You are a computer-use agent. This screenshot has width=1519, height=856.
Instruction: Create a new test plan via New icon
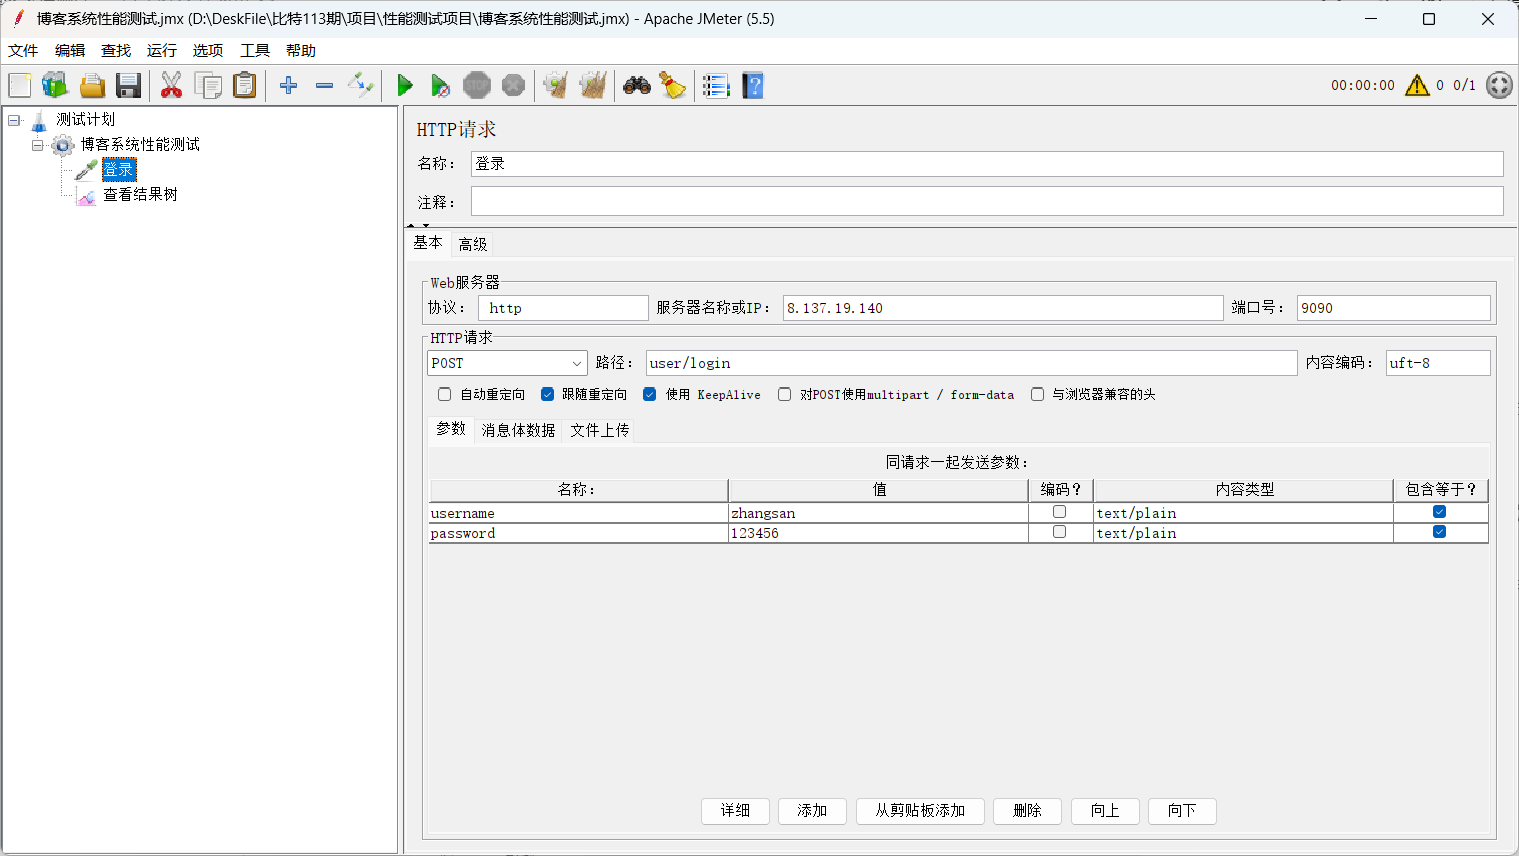(20, 86)
